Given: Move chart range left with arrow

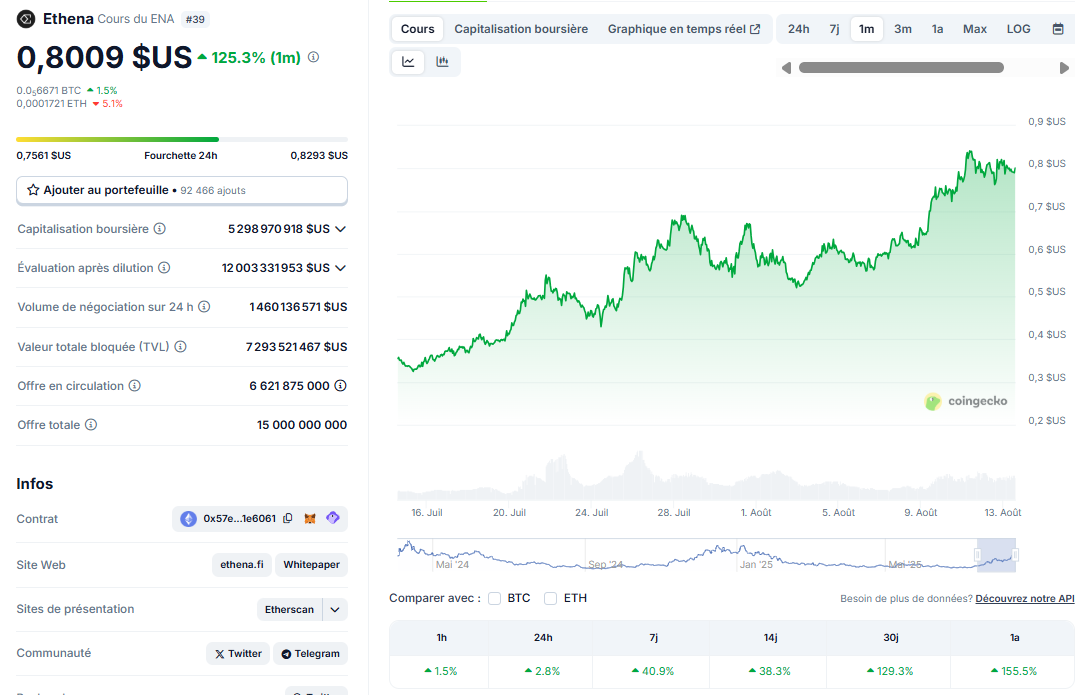Looking at the screenshot, I should (786, 68).
